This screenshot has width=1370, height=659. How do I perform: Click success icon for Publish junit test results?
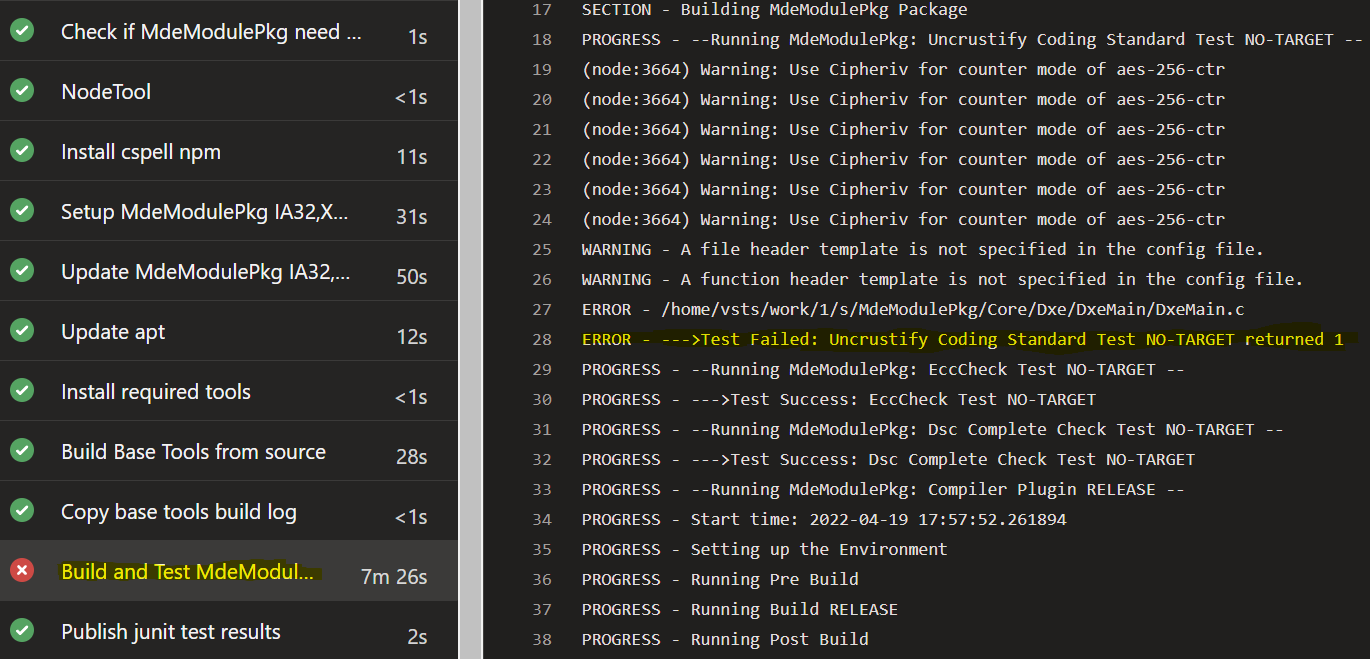point(22,631)
